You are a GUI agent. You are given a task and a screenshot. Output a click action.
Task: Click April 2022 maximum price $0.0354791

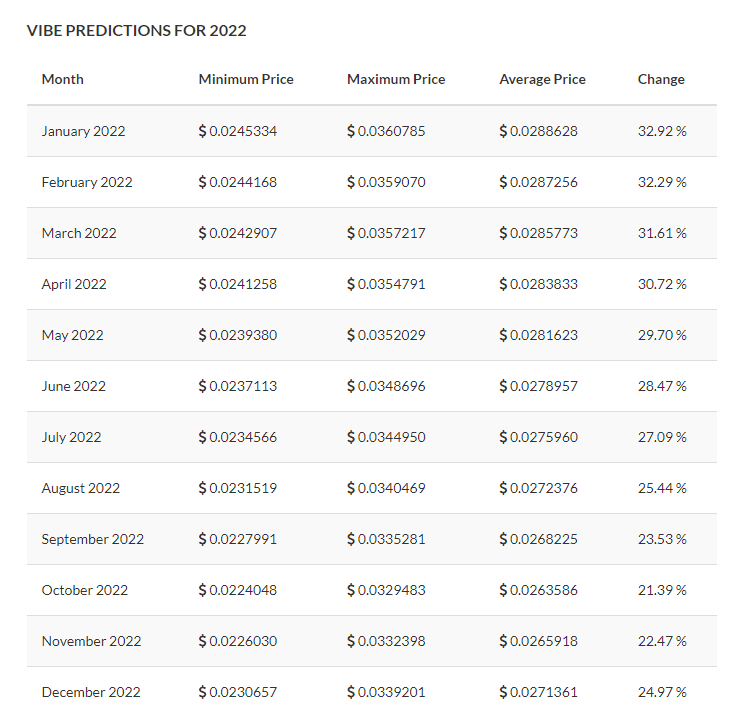(x=386, y=284)
